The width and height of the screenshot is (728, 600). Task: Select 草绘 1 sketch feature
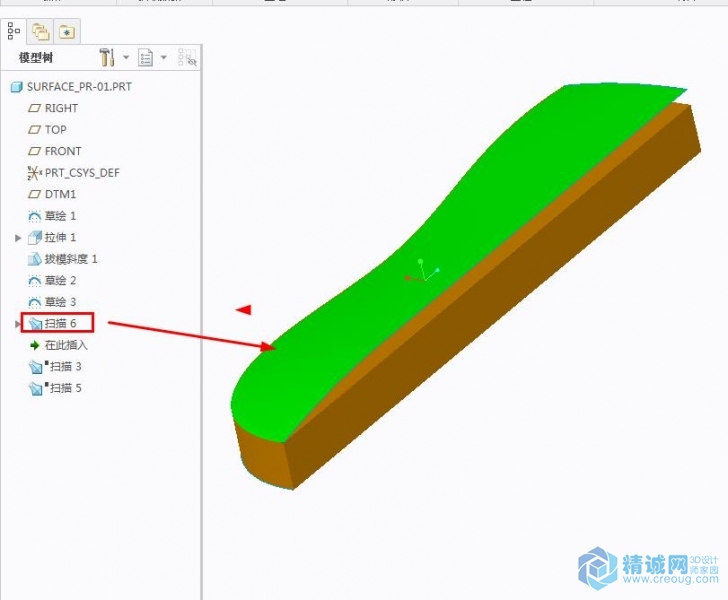(60, 216)
